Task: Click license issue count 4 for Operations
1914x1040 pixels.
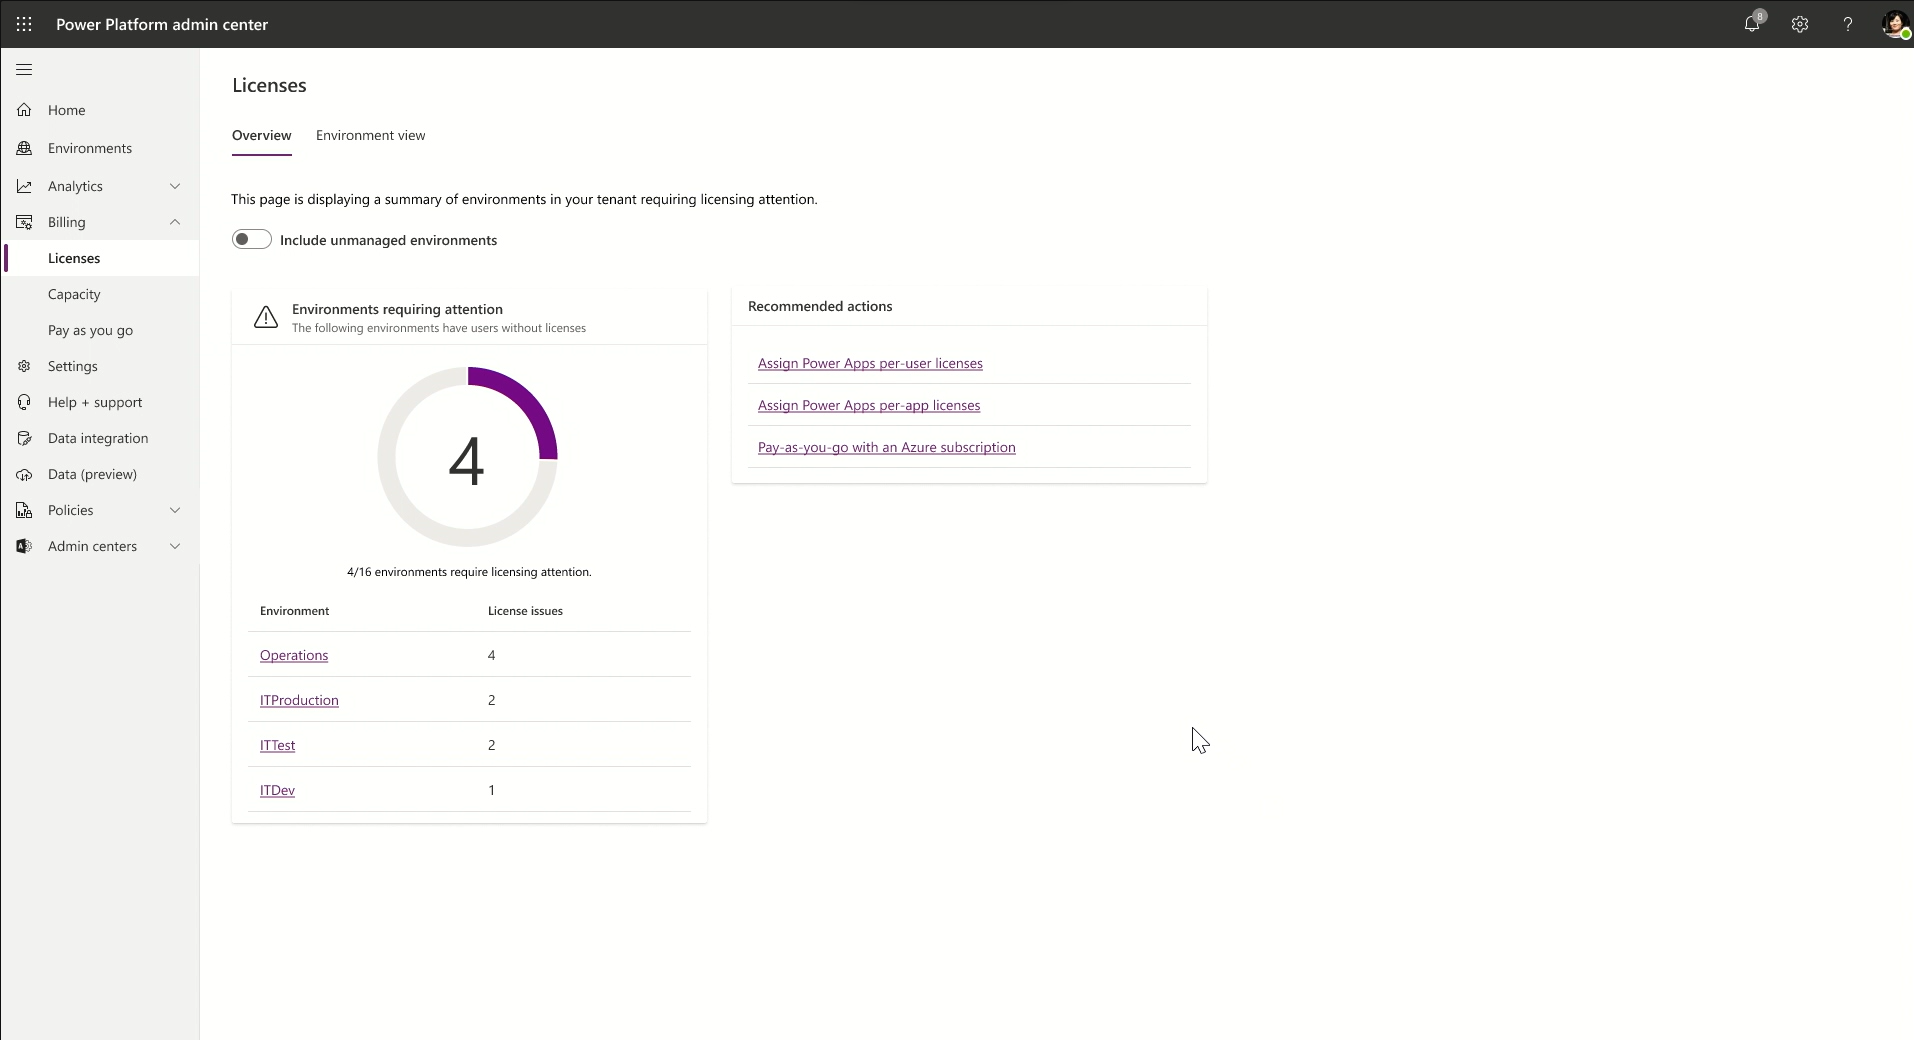Action: click(491, 655)
